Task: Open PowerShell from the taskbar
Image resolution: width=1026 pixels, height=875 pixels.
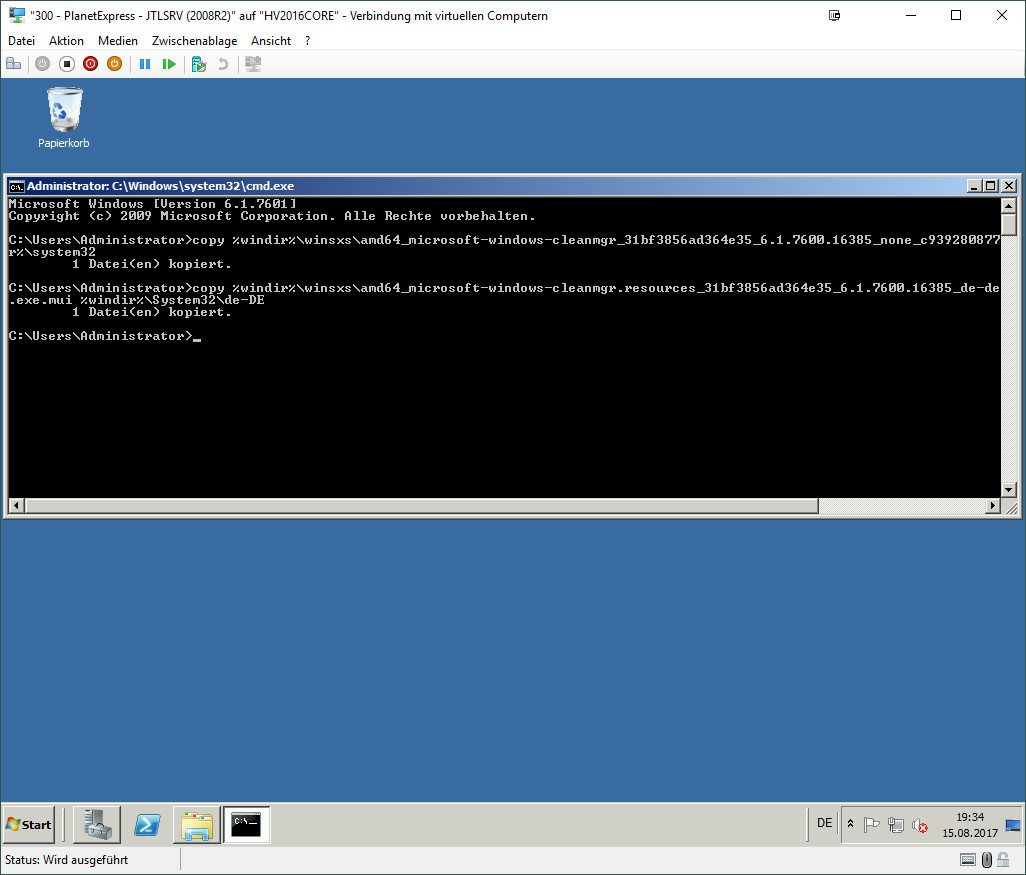Action: (x=147, y=825)
